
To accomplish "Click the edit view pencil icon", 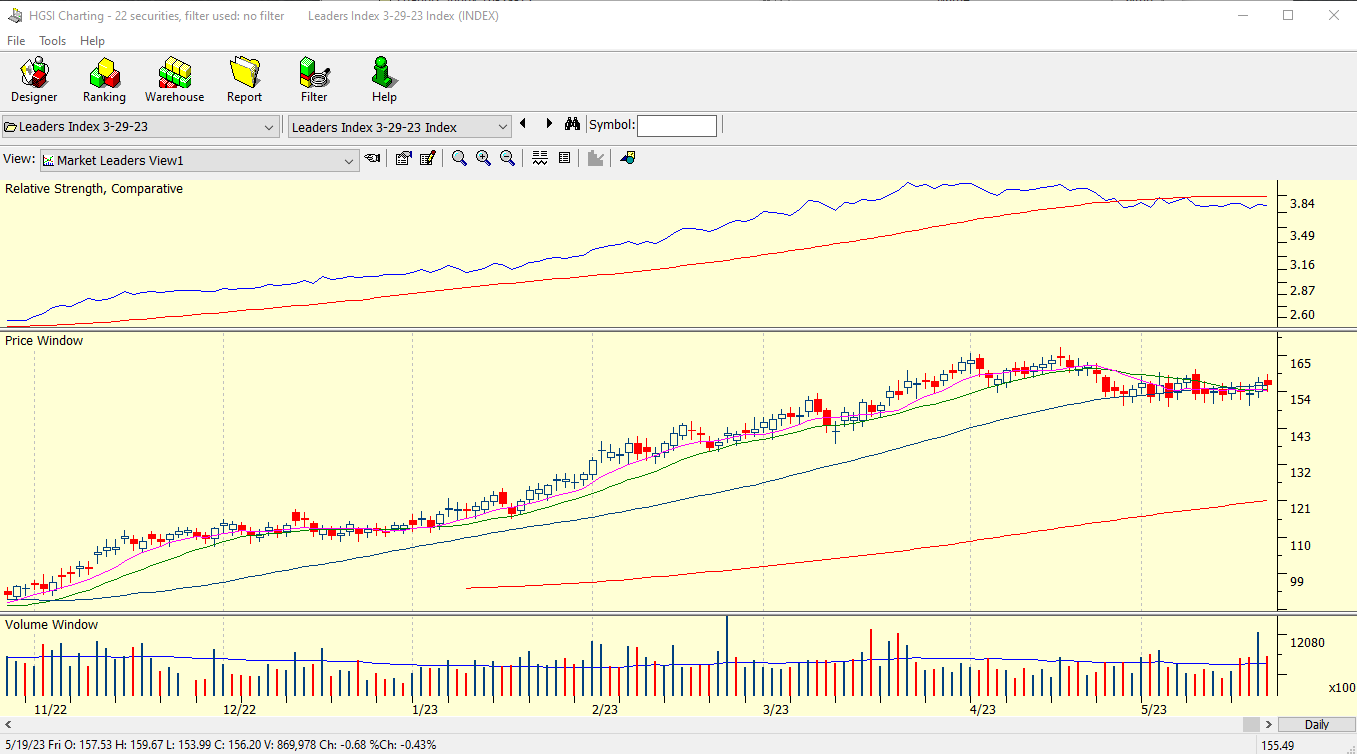I will 428,158.
